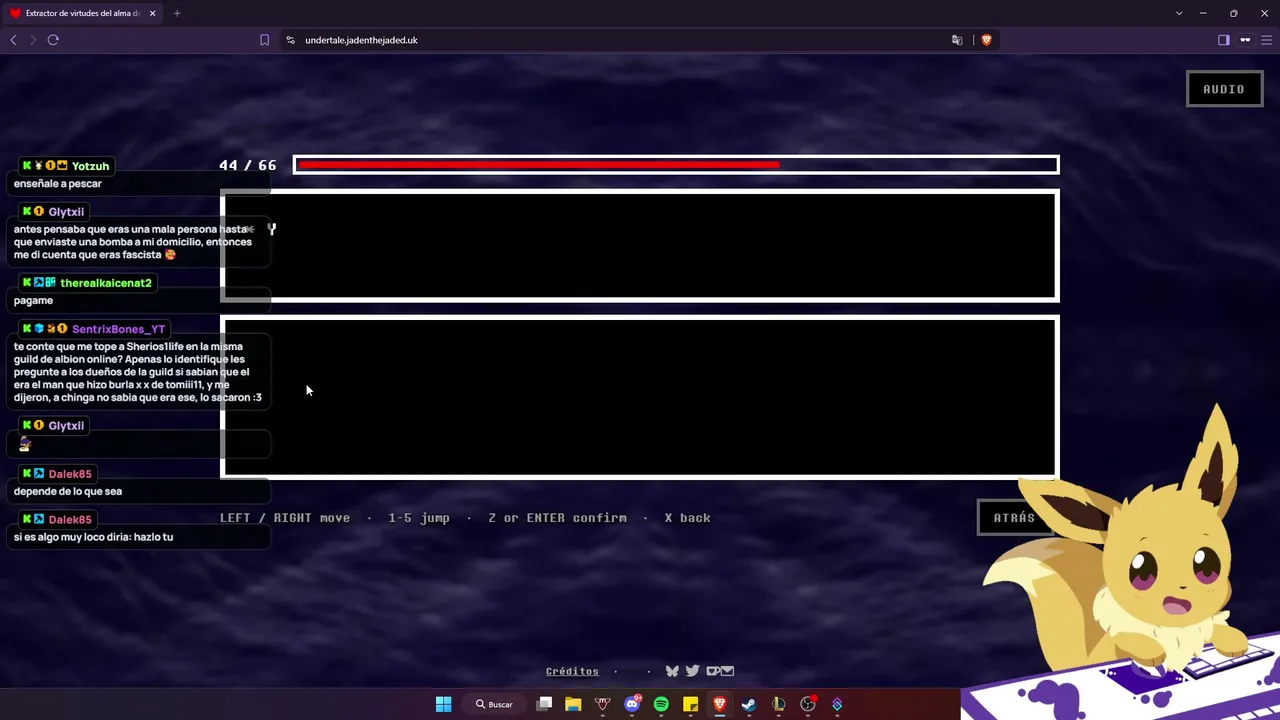Click the chat message "depende de lo que sea"
This screenshot has width=1280, height=720.
pos(68,491)
